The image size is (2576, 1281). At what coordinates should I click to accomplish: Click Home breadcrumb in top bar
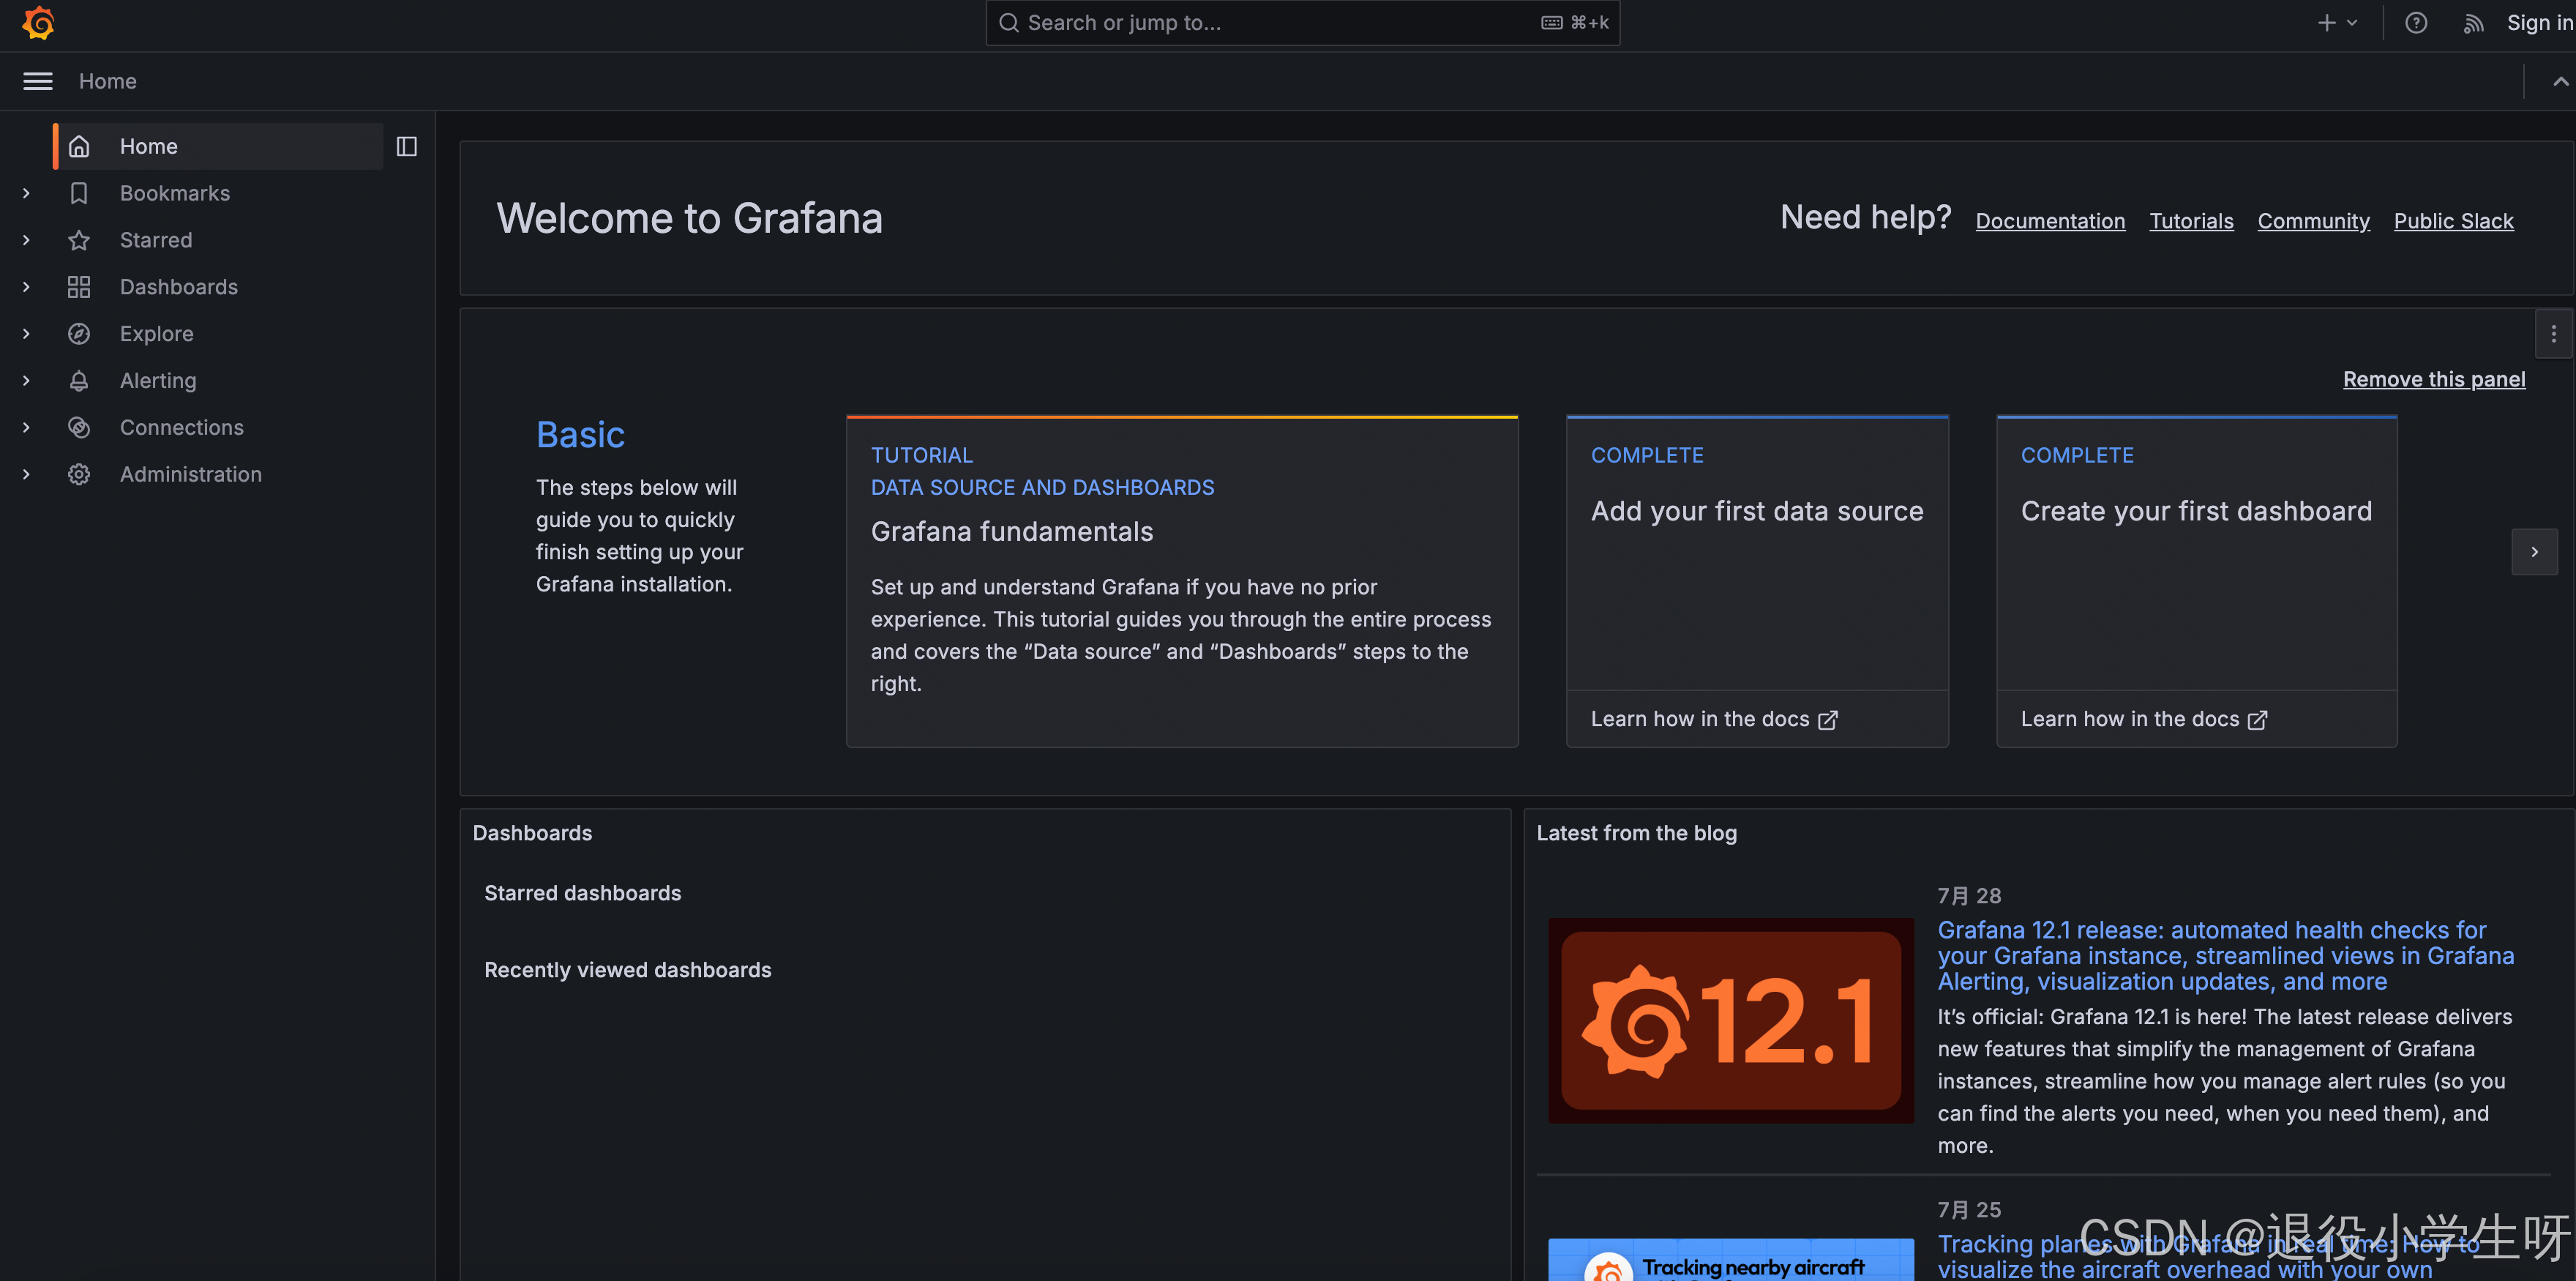pyautogui.click(x=108, y=81)
